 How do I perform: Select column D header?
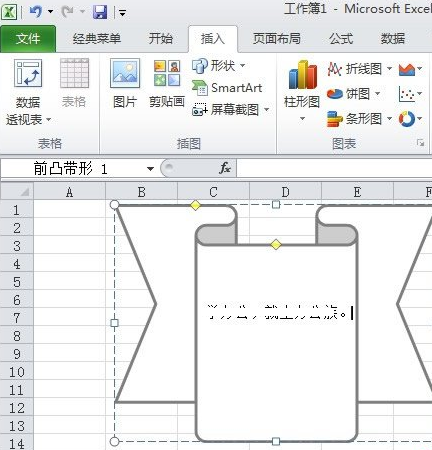pyautogui.click(x=285, y=192)
